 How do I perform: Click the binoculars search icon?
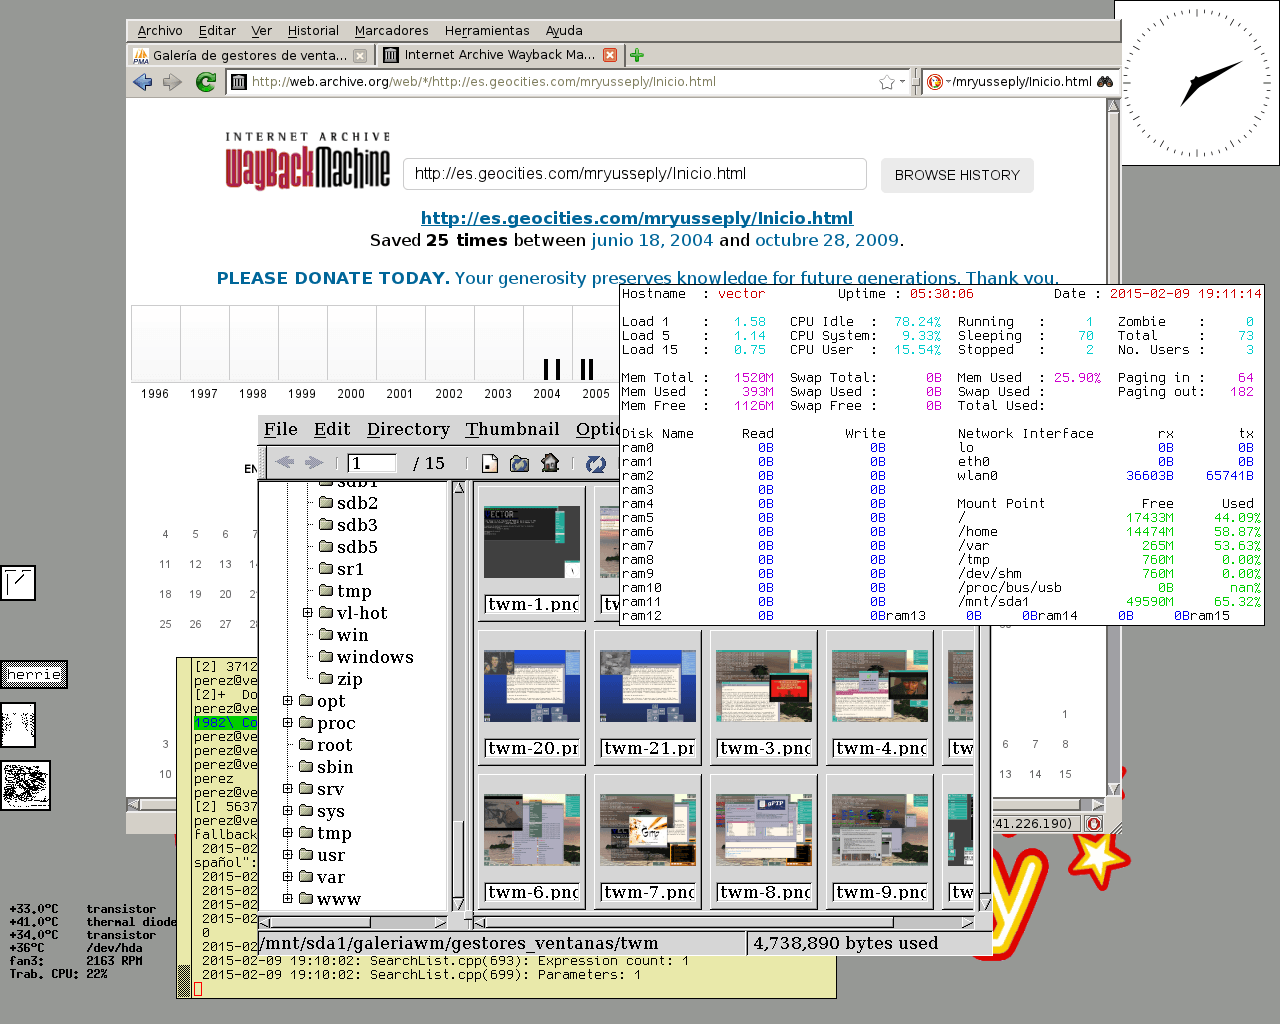point(1105,82)
